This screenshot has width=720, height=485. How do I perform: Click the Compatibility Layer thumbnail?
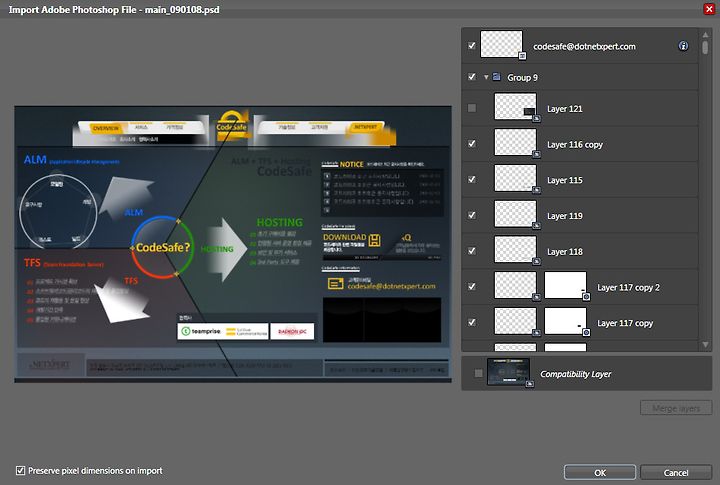[508, 372]
